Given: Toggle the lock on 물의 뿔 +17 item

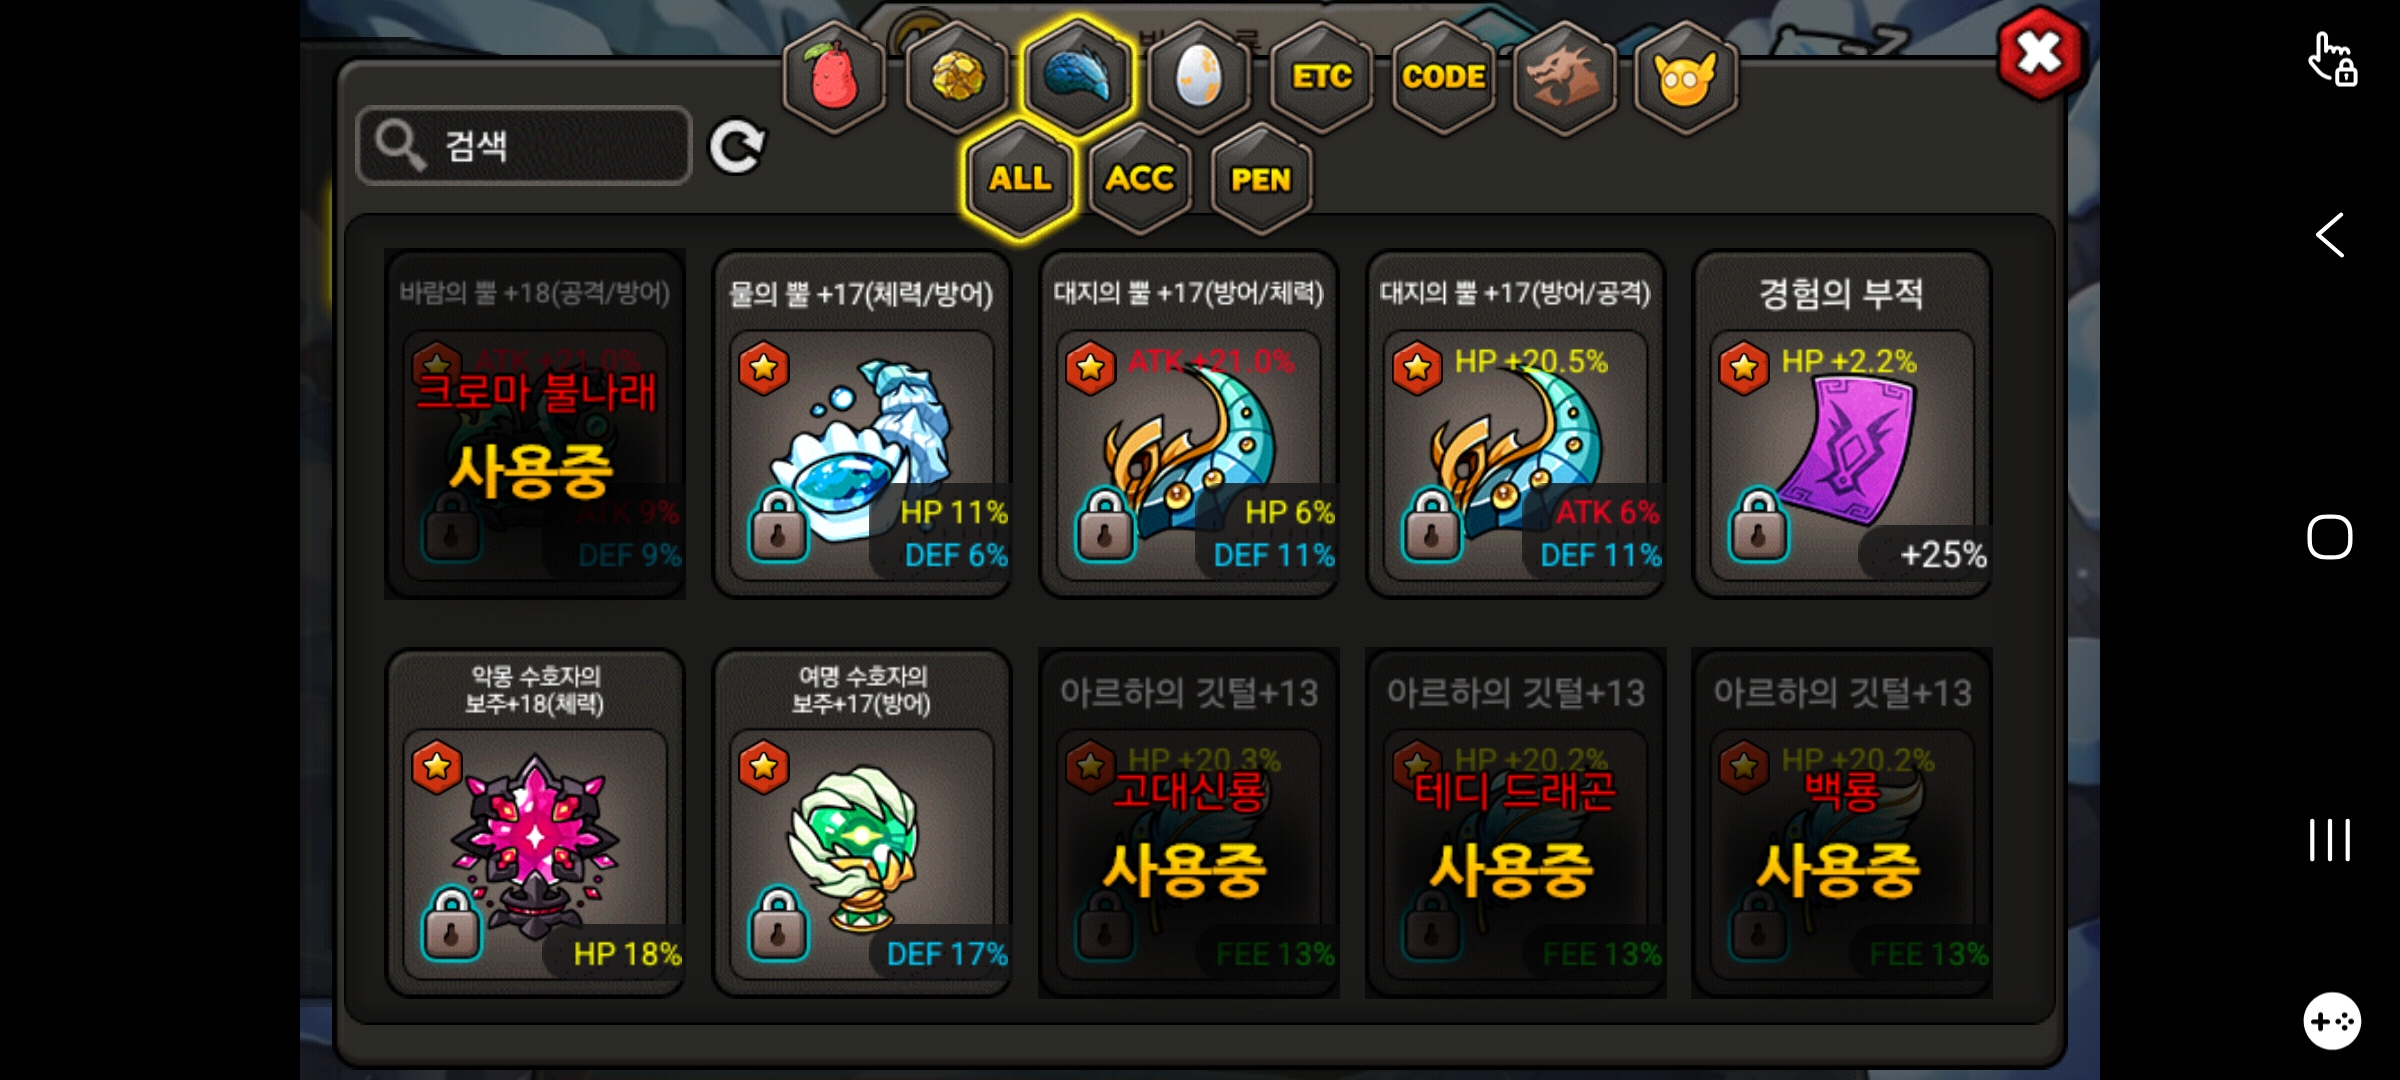Looking at the screenshot, I should coord(778,525).
